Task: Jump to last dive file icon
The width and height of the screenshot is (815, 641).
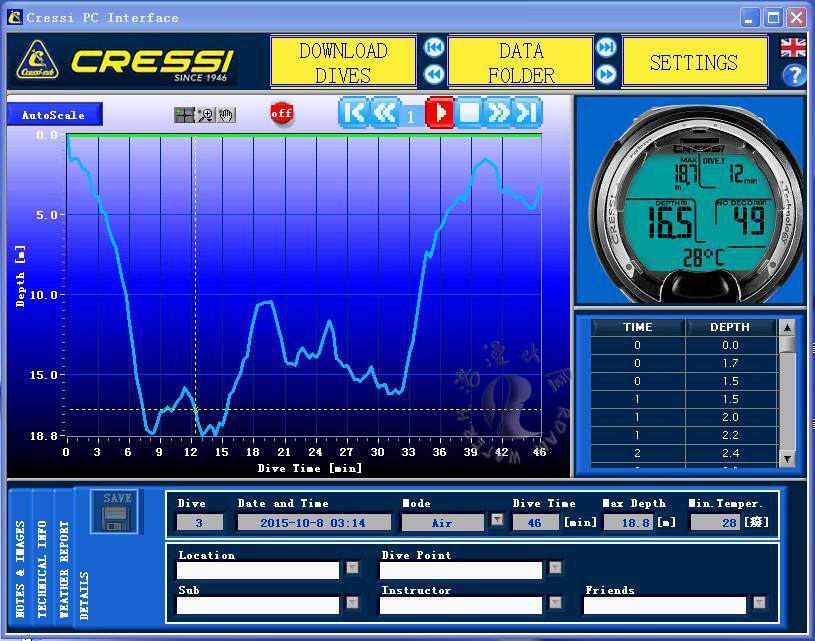Action: click(606, 48)
